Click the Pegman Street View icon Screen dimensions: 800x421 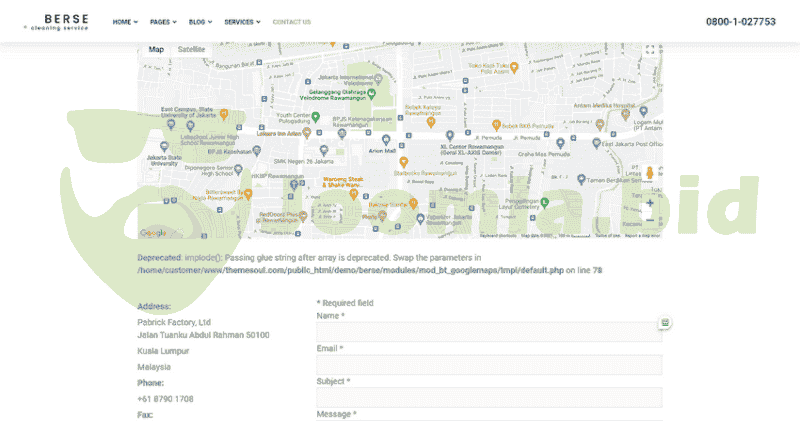coord(650,174)
